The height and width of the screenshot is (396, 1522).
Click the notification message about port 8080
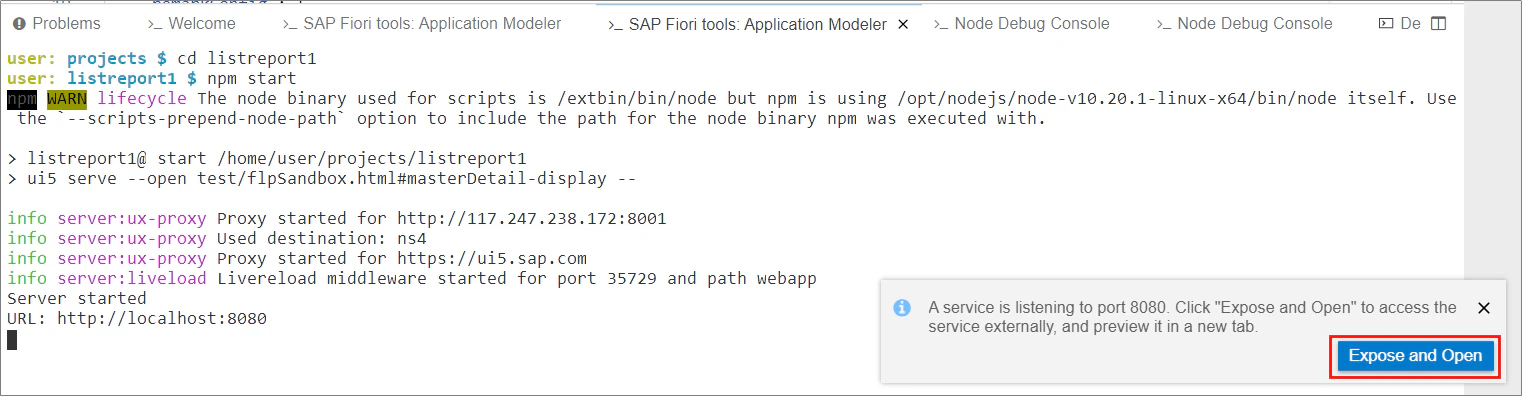[x=1192, y=317]
